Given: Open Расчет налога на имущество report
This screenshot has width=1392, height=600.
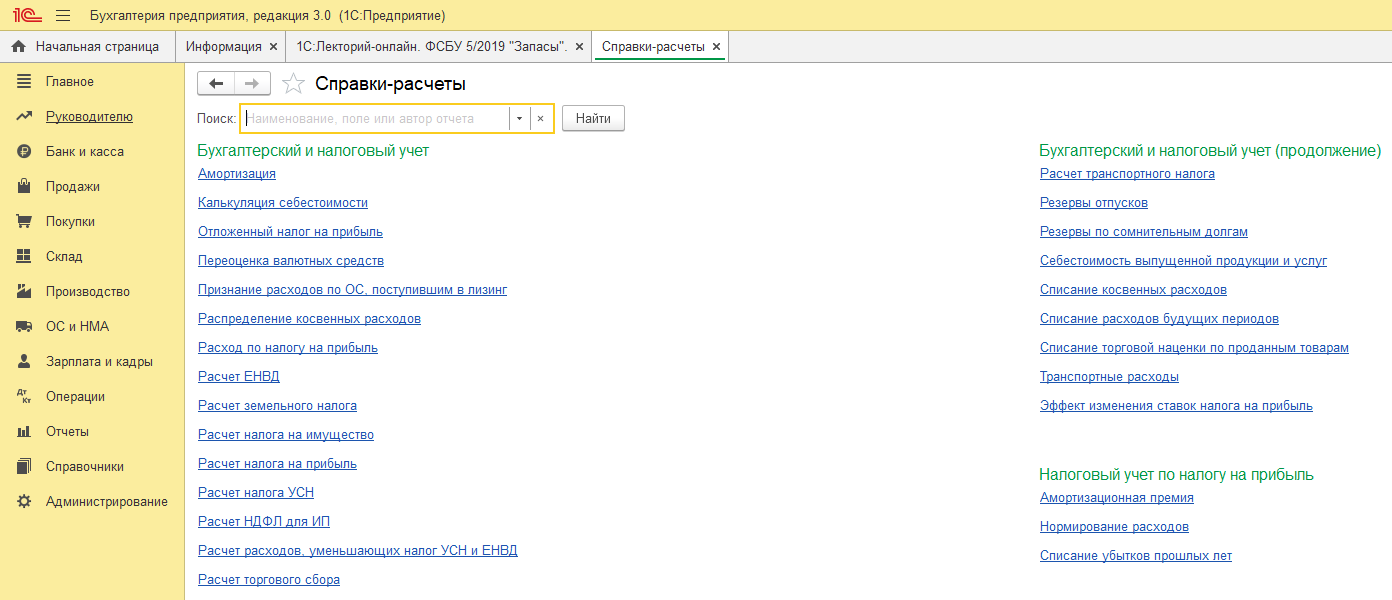Looking at the screenshot, I should pos(286,435).
